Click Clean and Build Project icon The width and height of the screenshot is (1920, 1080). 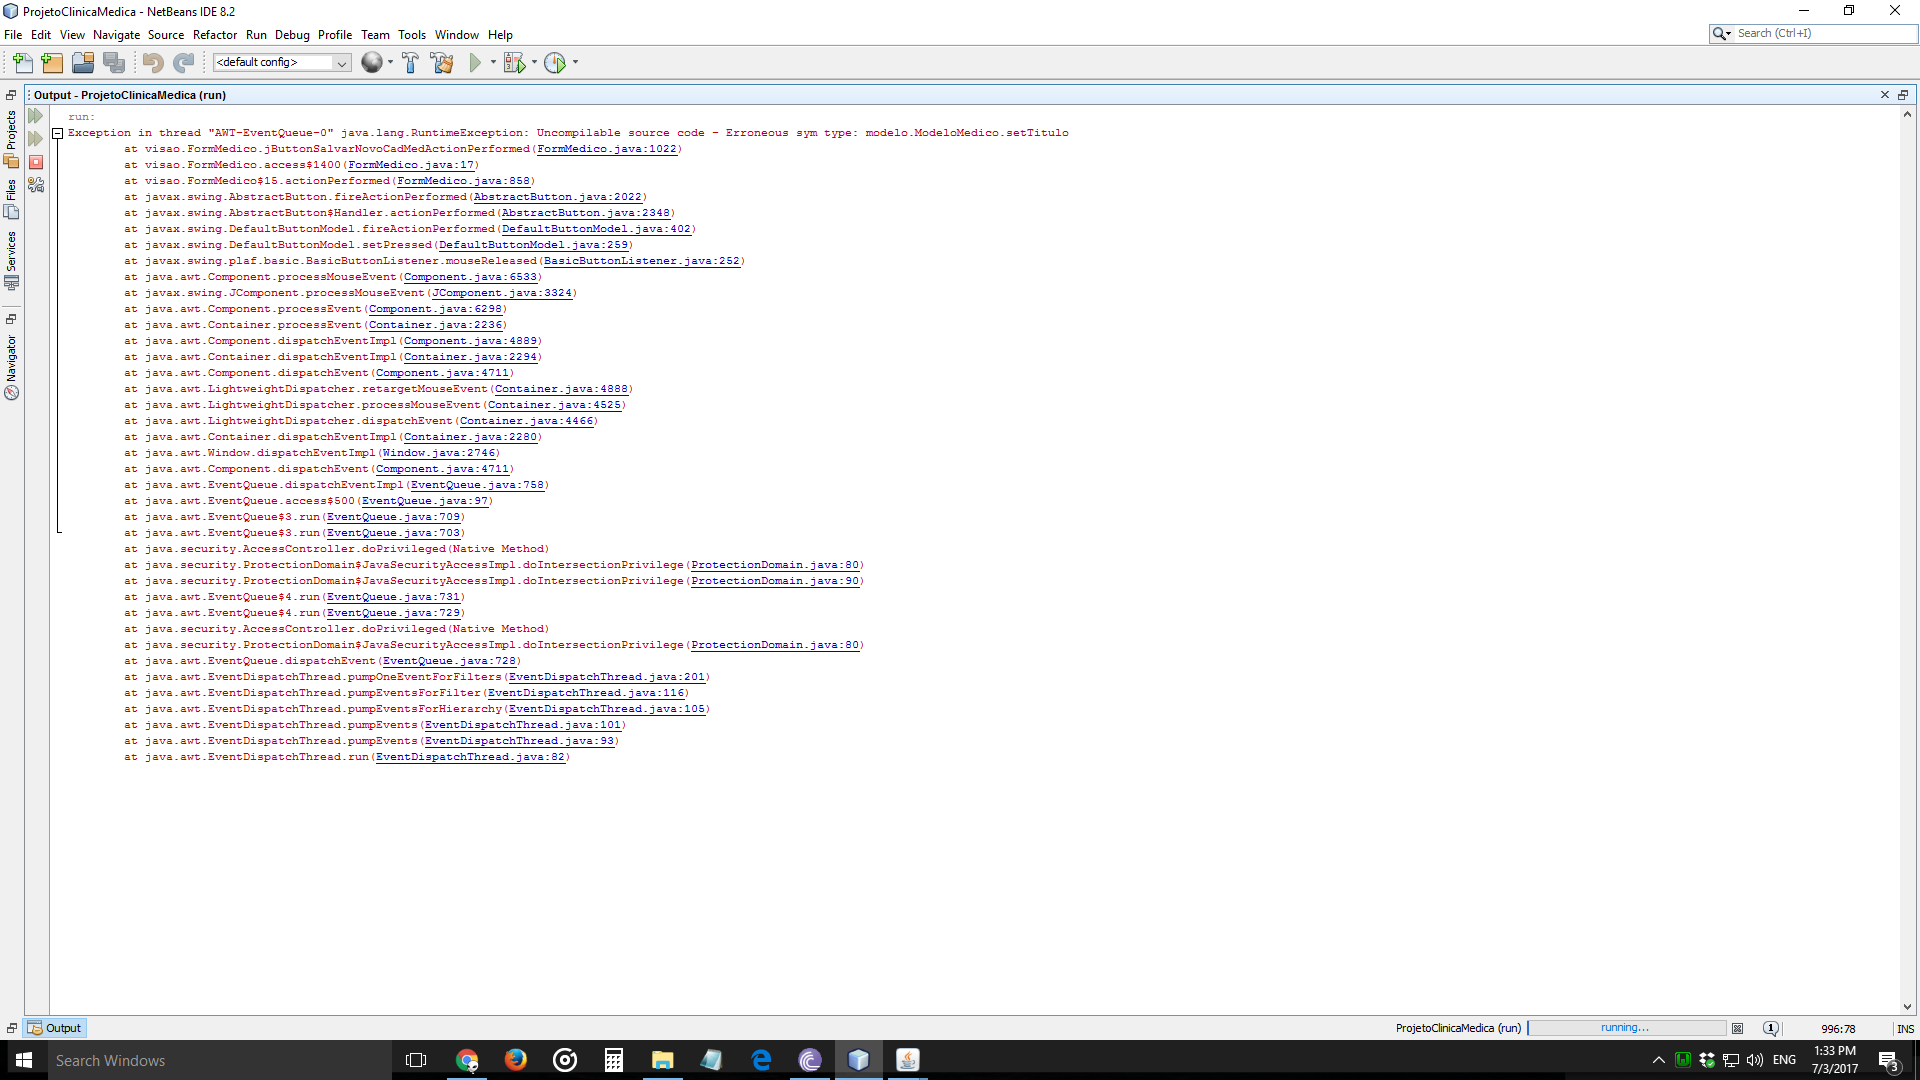pyautogui.click(x=441, y=63)
